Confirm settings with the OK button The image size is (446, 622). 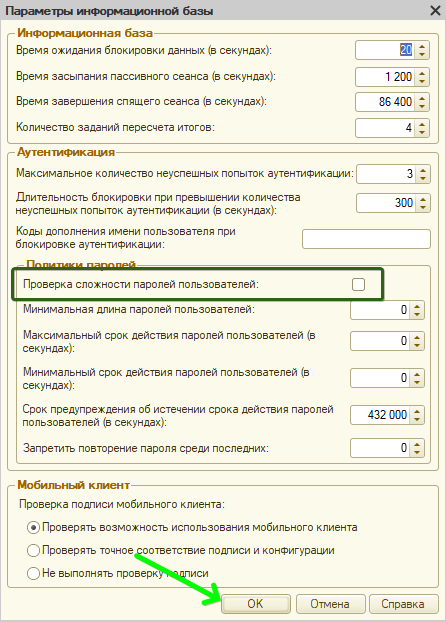(x=256, y=604)
